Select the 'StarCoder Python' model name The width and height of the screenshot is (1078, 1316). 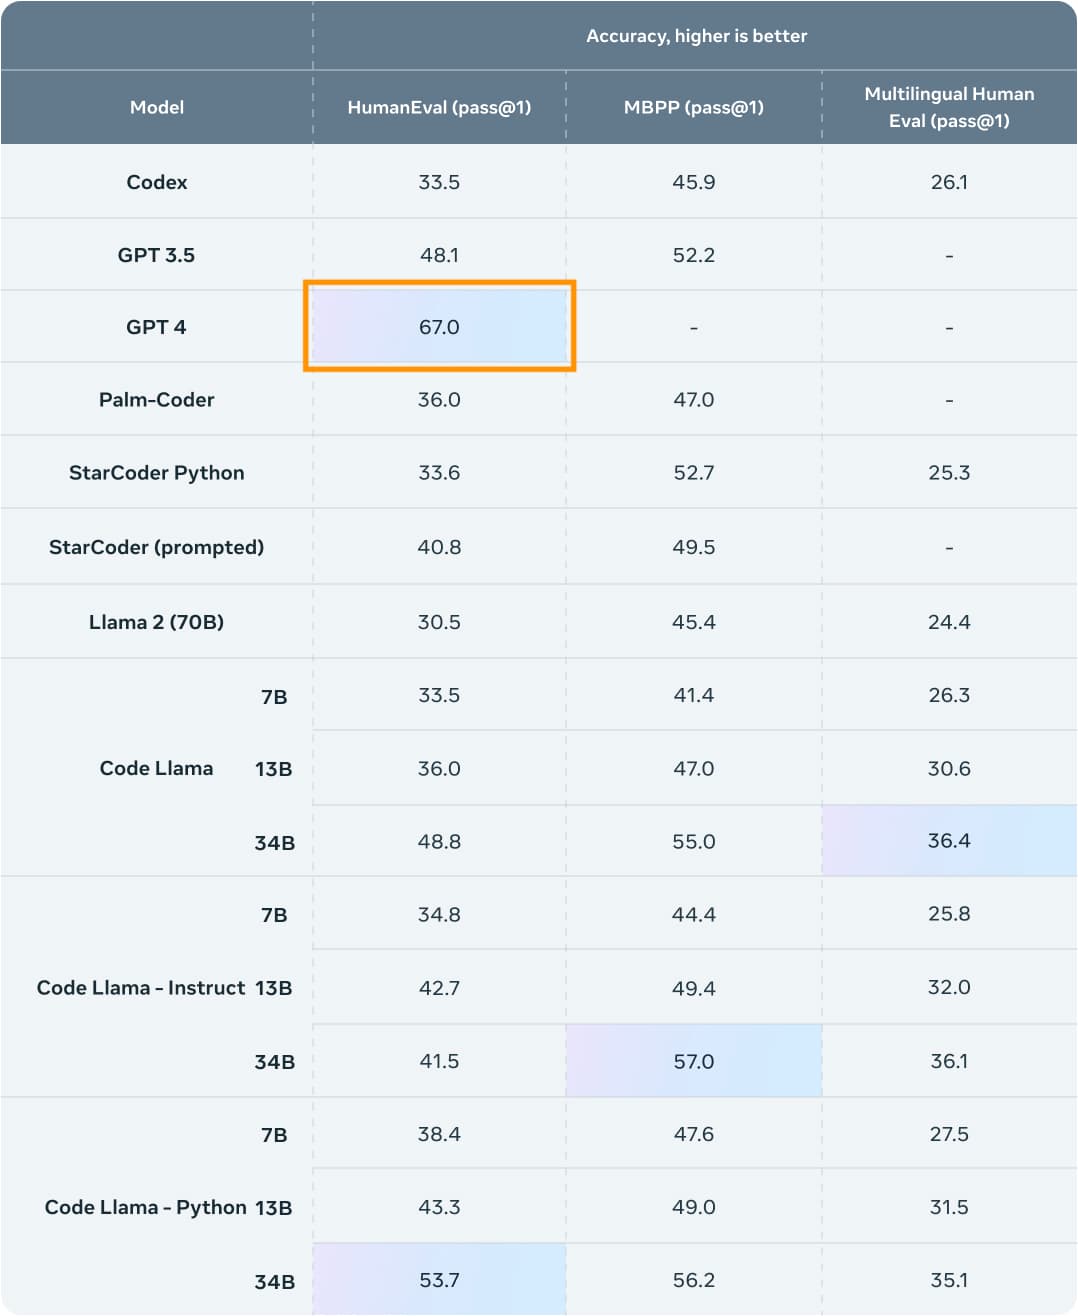click(157, 473)
